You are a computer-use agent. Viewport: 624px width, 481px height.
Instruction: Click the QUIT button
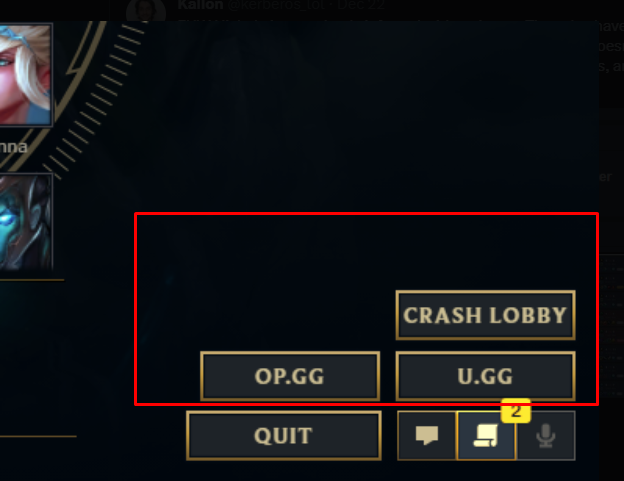(x=284, y=436)
